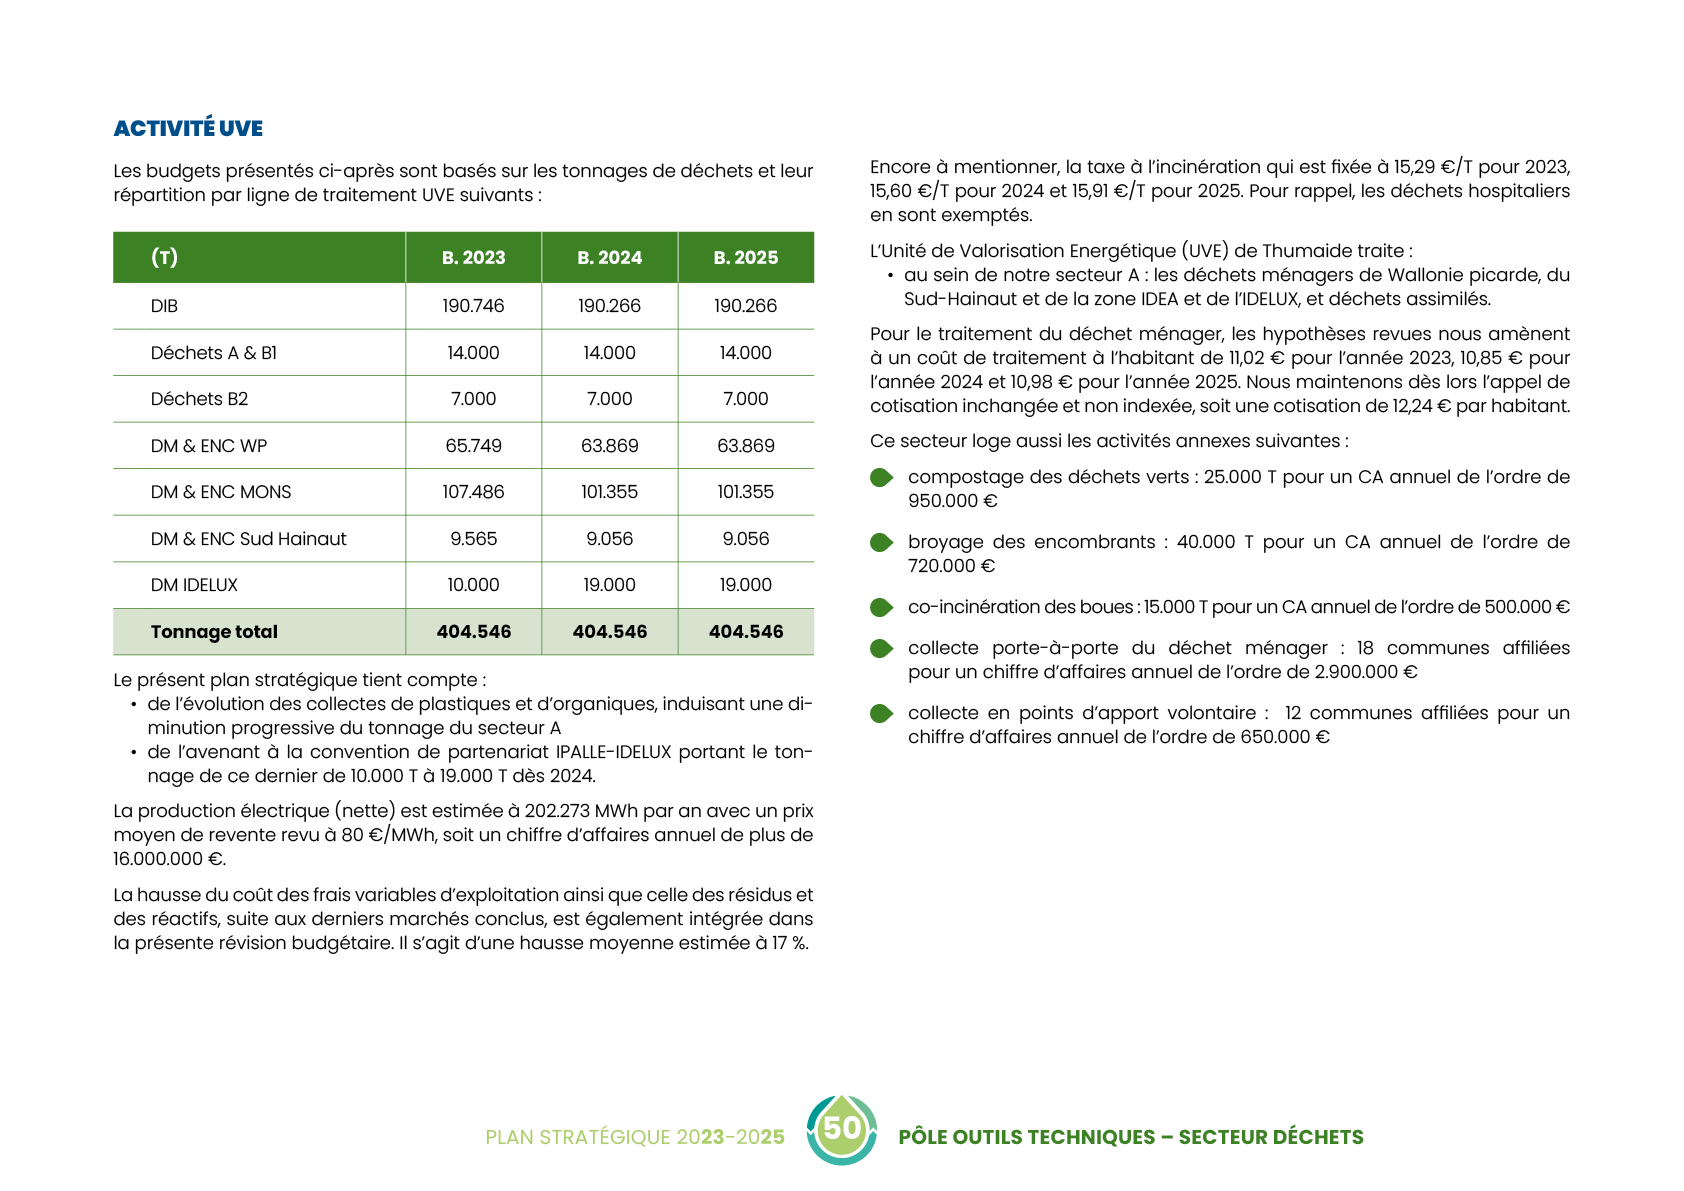Image resolution: width=1684 pixels, height=1191 pixels.
Task: Click the B. 2023 column header
Action: point(473,258)
